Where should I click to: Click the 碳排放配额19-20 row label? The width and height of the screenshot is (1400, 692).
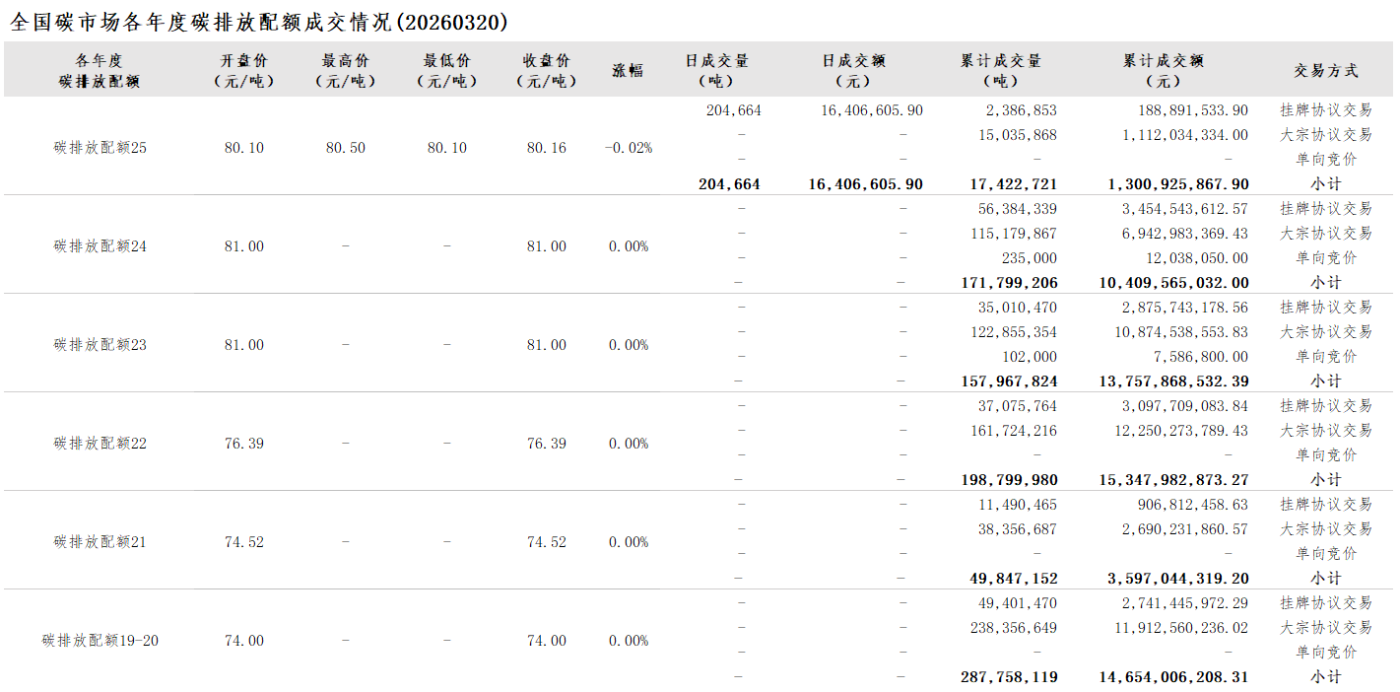[x=100, y=641]
